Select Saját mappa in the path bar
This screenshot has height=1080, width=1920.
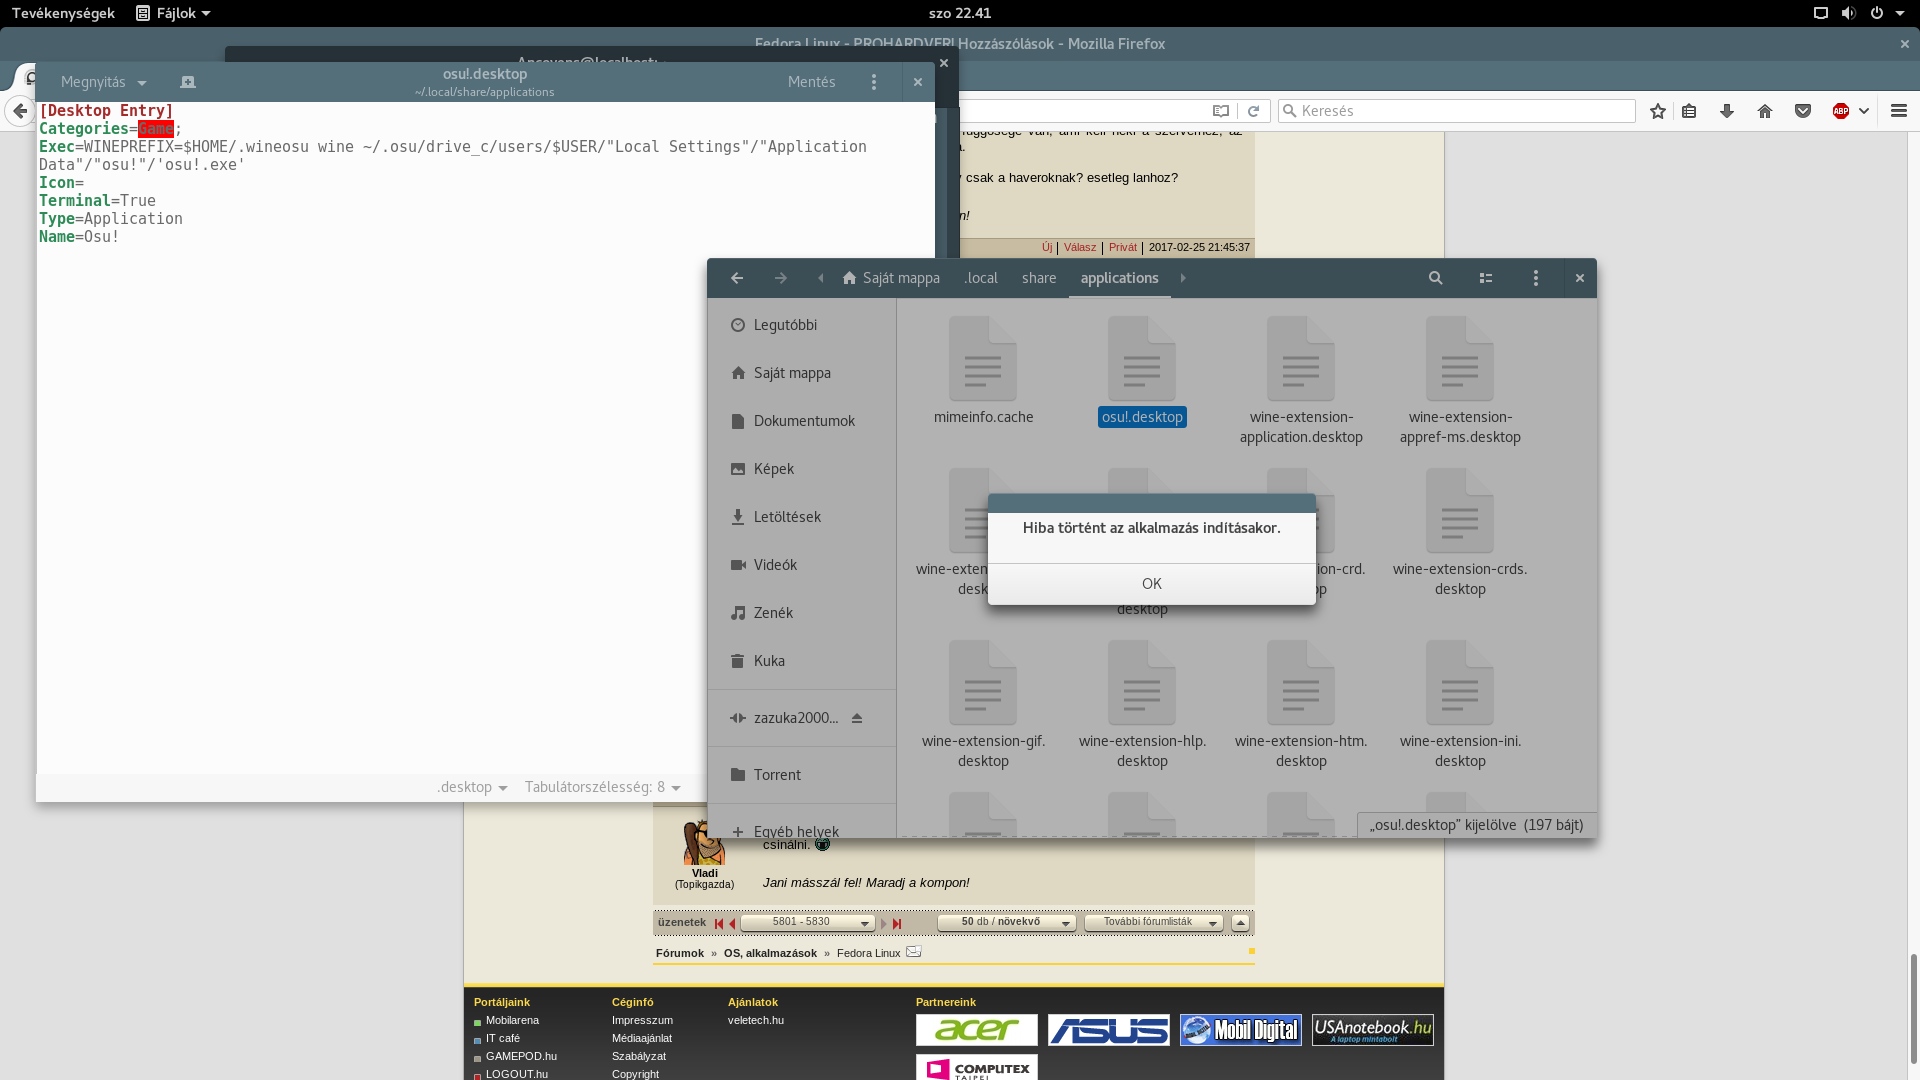click(x=891, y=278)
